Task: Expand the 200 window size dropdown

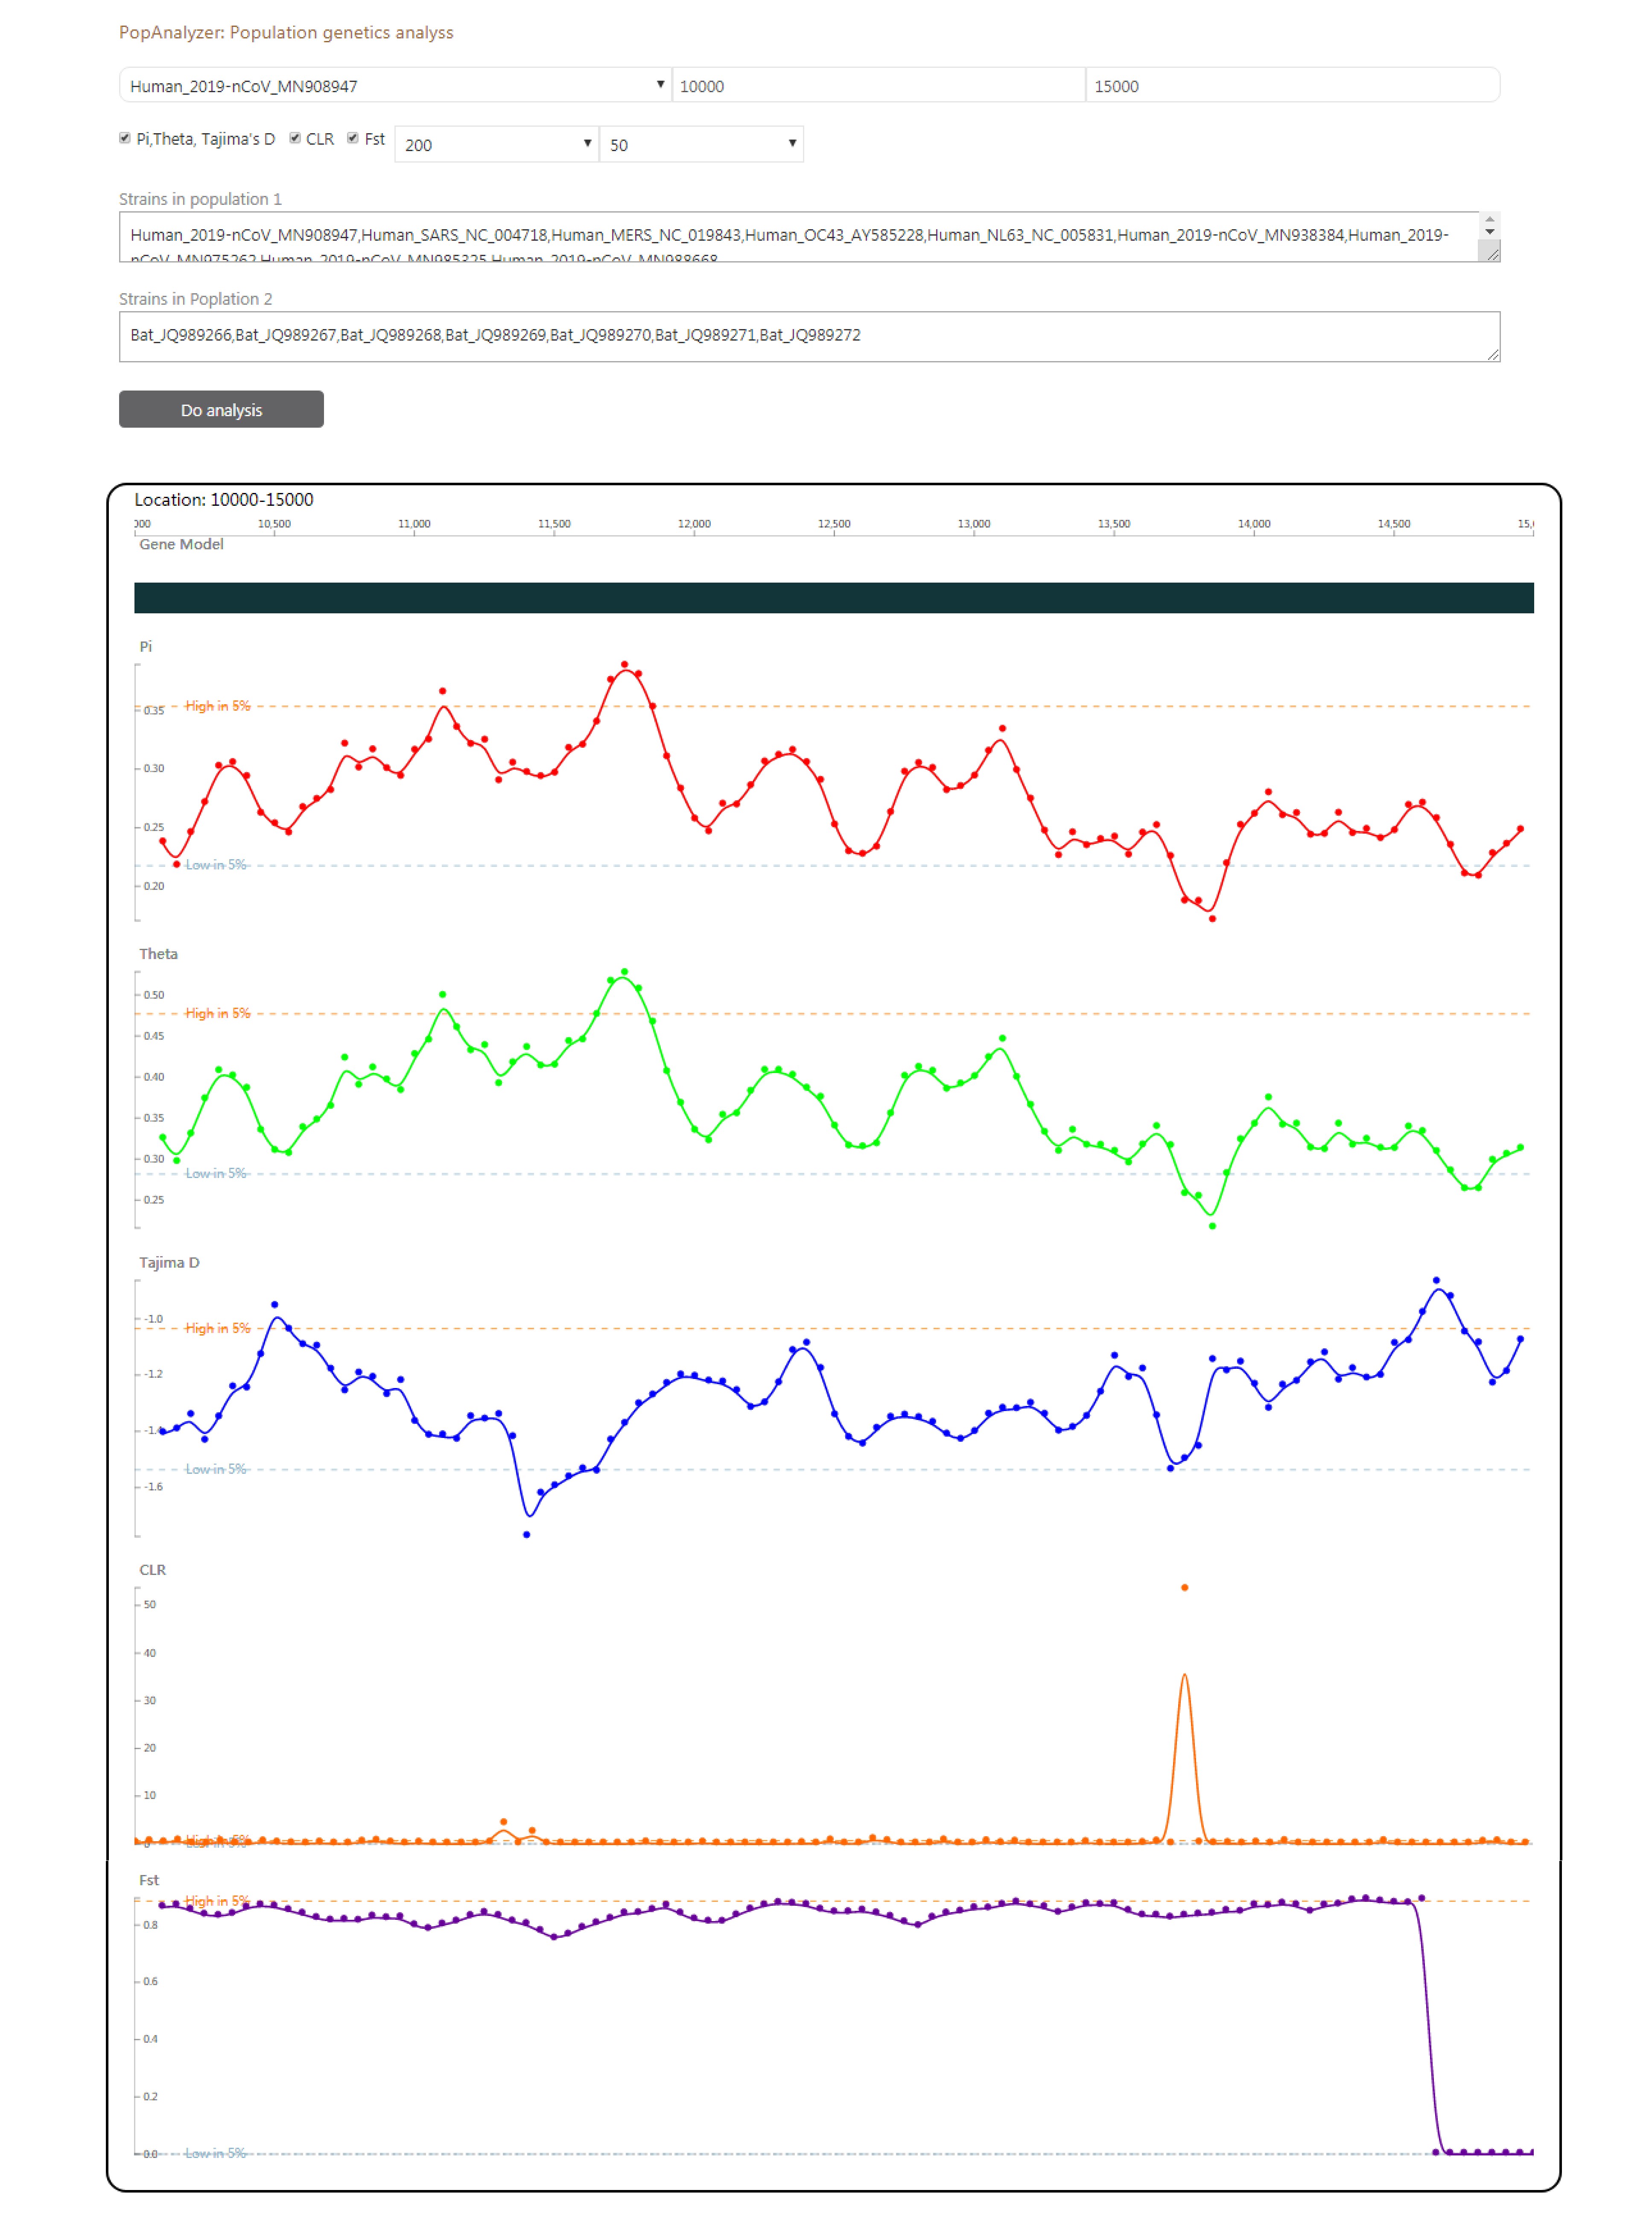Action: [497, 144]
